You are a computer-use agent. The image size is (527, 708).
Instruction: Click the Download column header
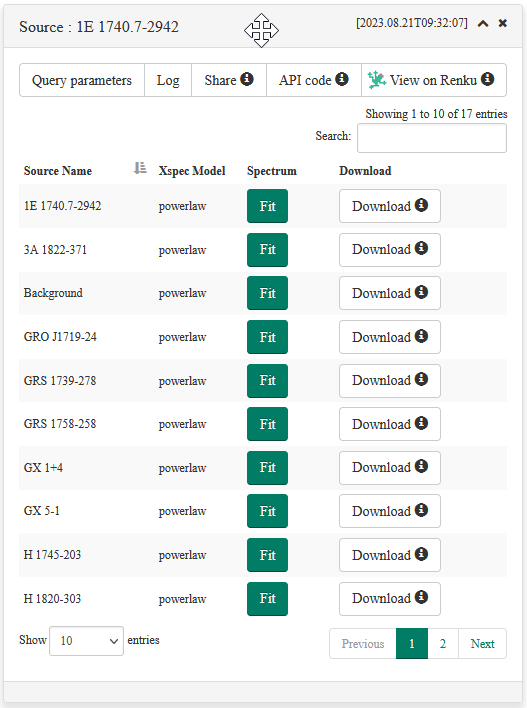pyautogui.click(x=365, y=171)
